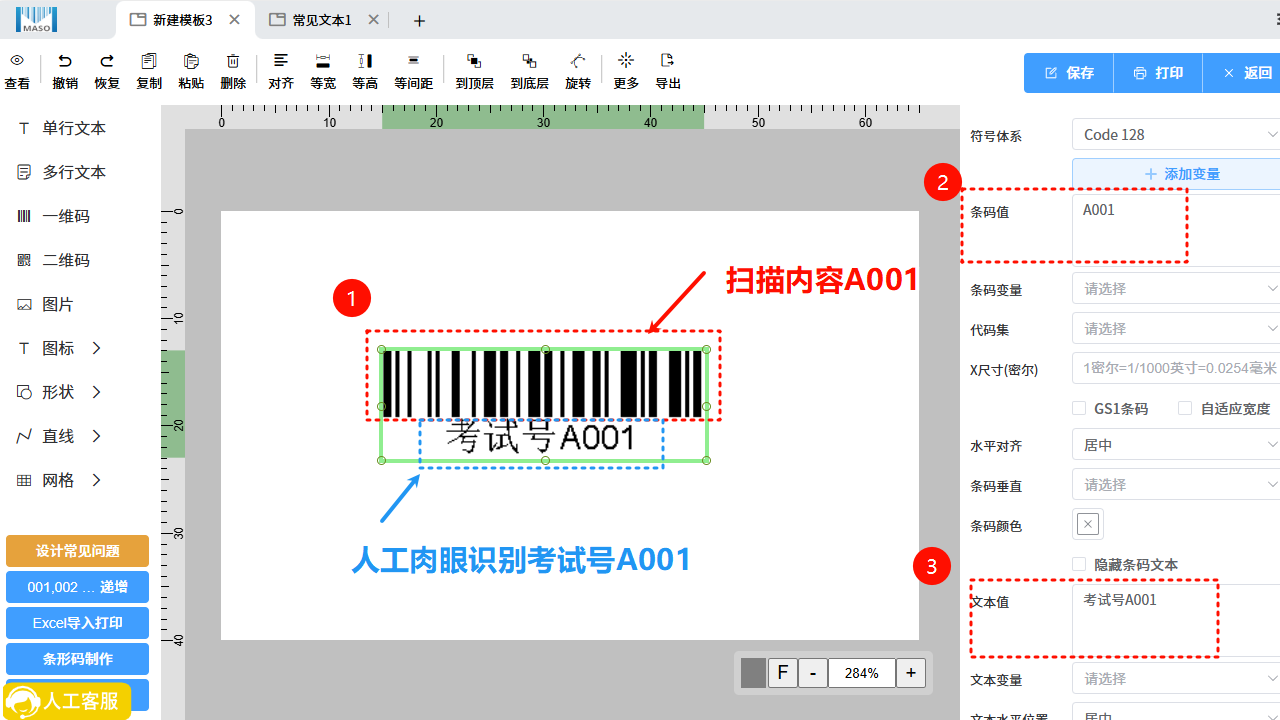Open the 文本变量 dropdown

[1176, 679]
